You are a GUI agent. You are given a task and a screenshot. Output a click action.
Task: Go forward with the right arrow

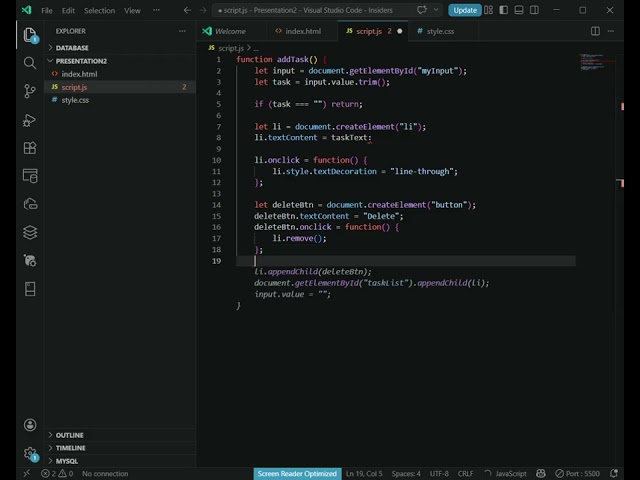coord(203,10)
